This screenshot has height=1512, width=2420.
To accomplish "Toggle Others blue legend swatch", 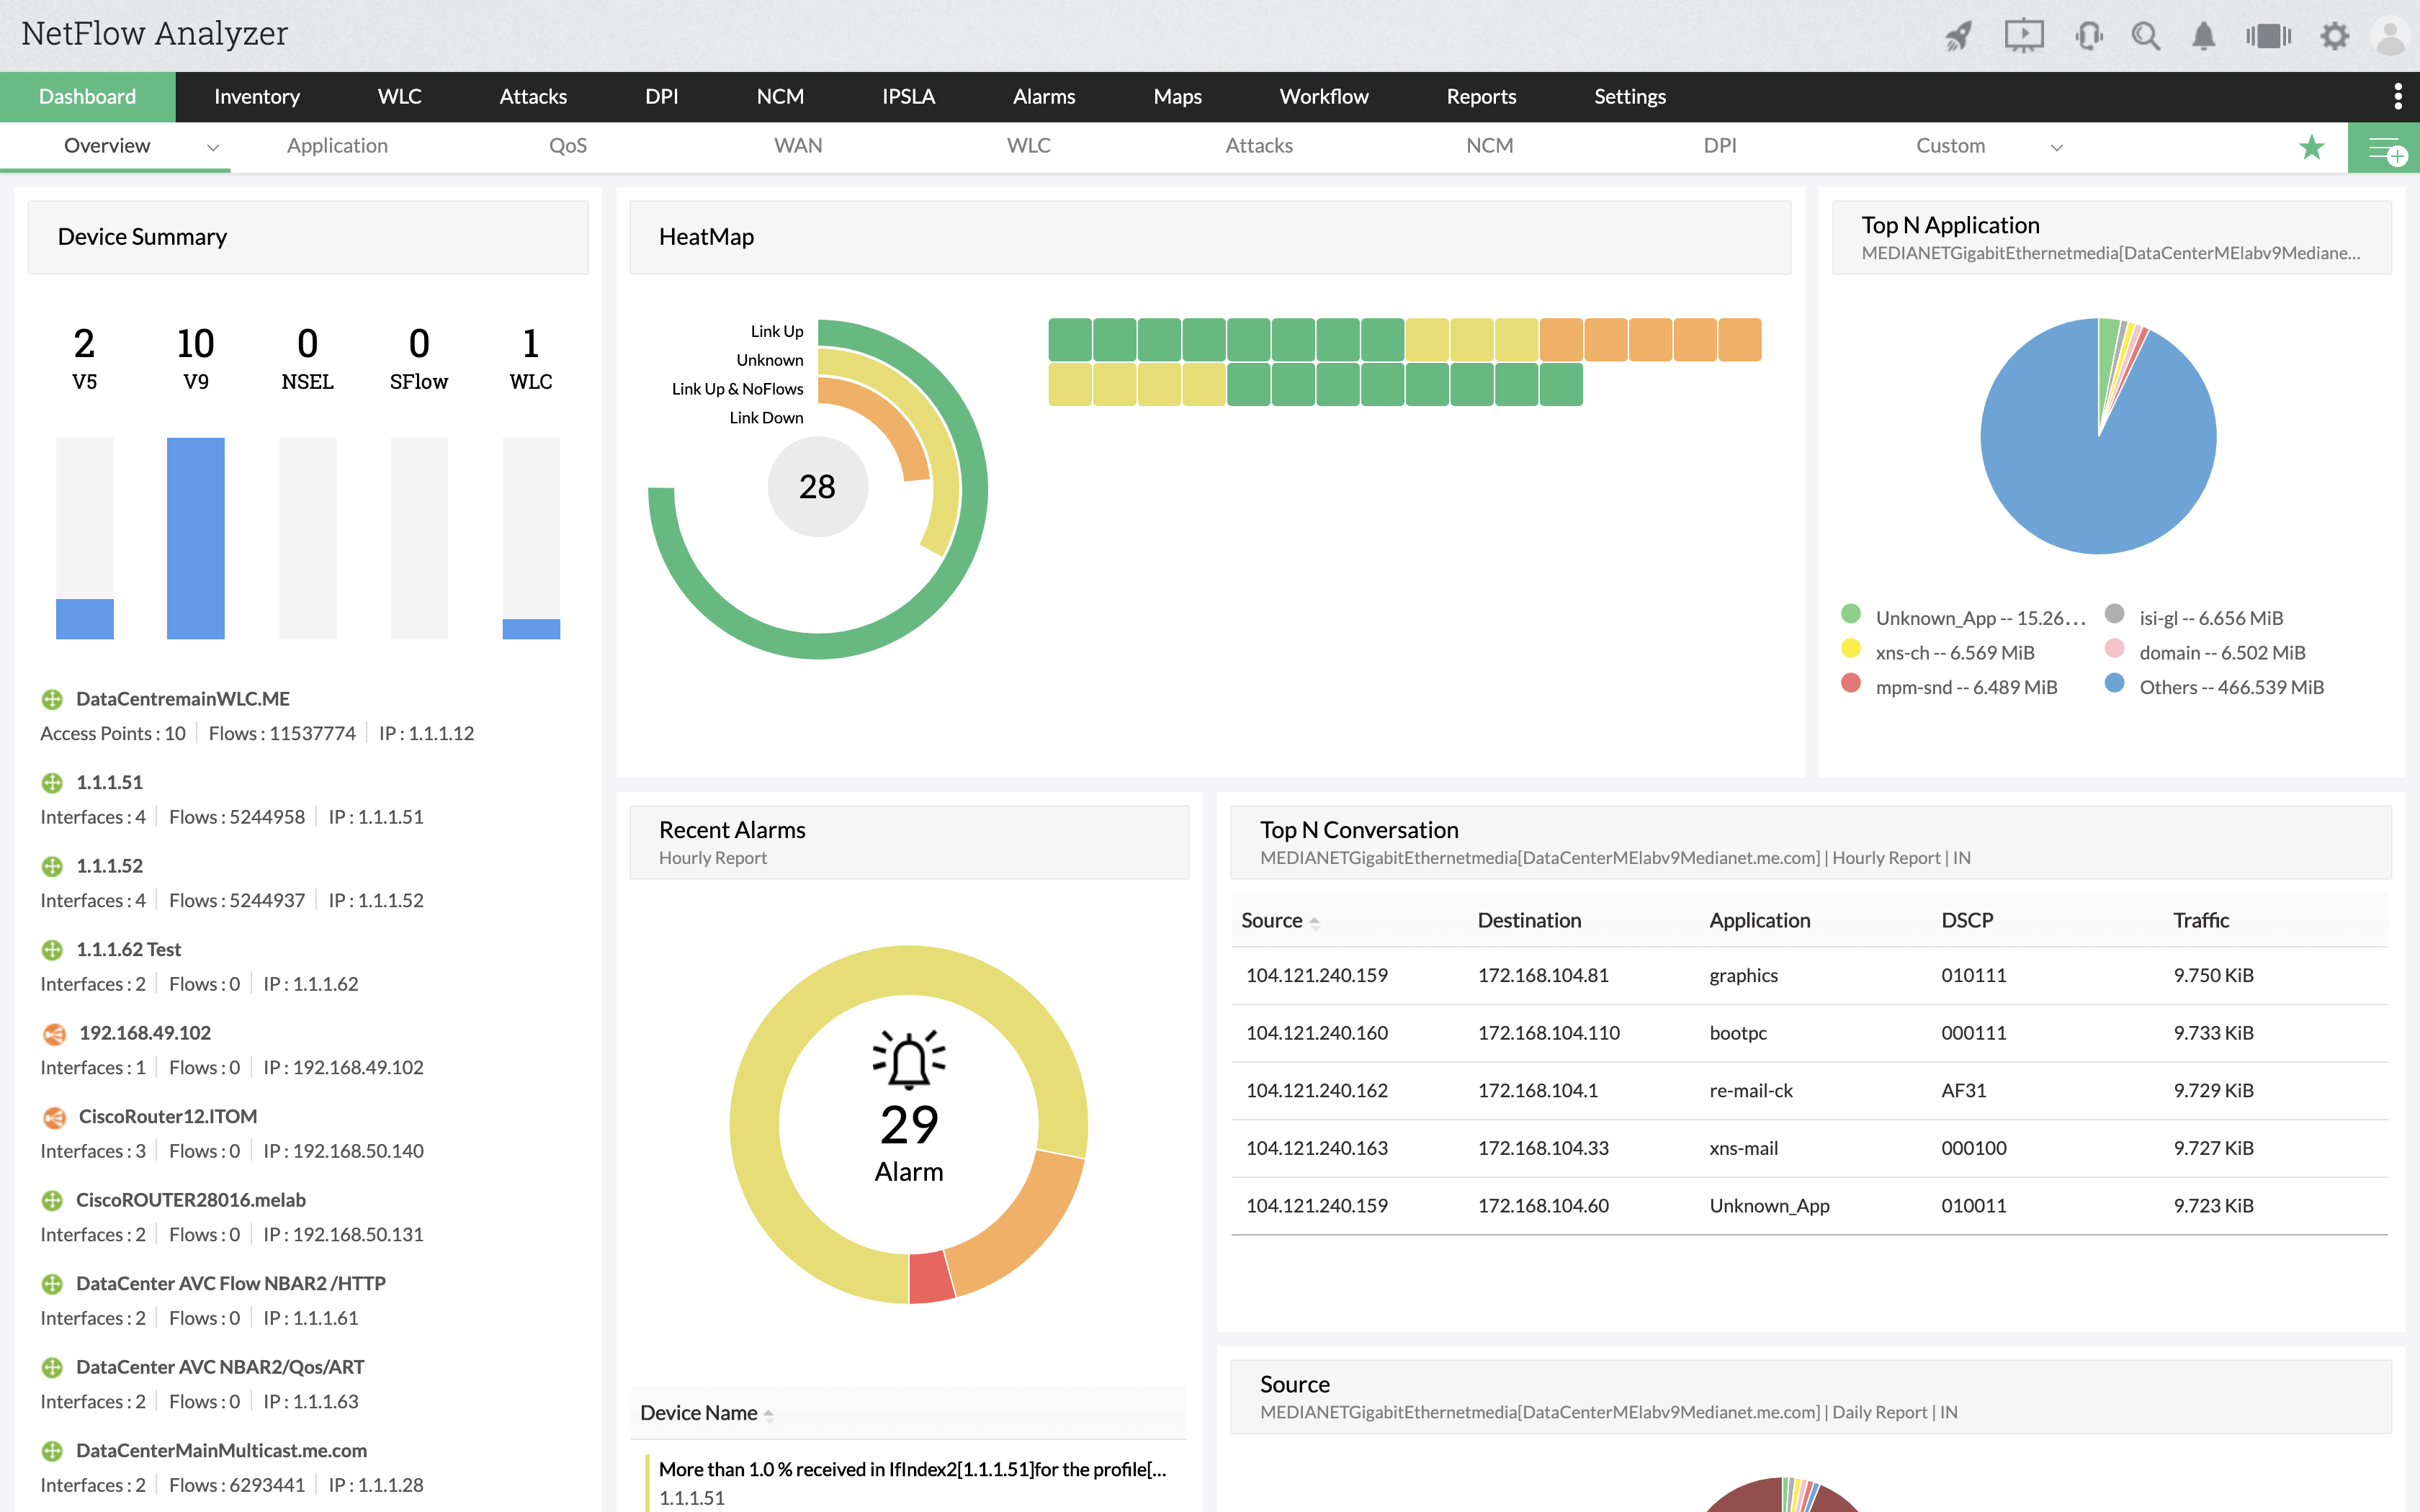I will tap(2114, 683).
